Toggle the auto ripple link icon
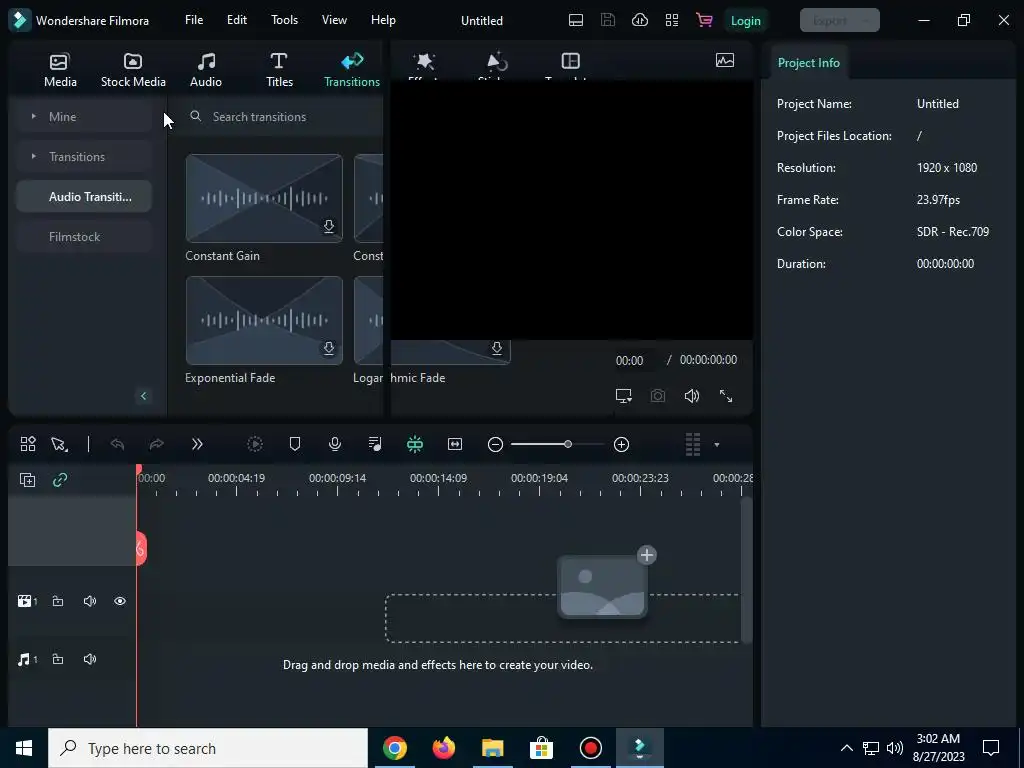The width and height of the screenshot is (1024, 768). click(x=60, y=480)
